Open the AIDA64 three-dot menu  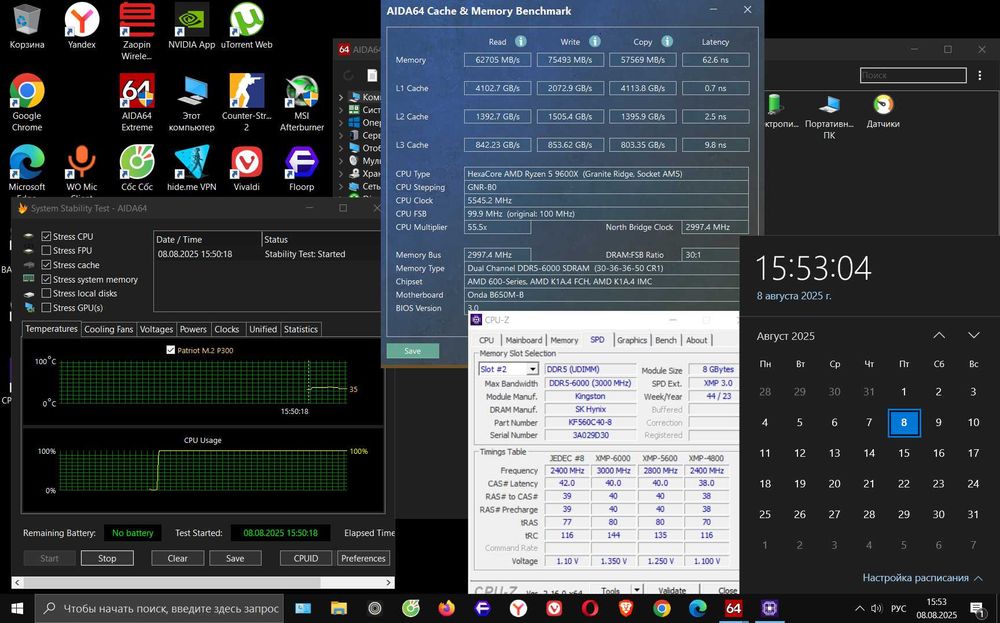point(980,75)
